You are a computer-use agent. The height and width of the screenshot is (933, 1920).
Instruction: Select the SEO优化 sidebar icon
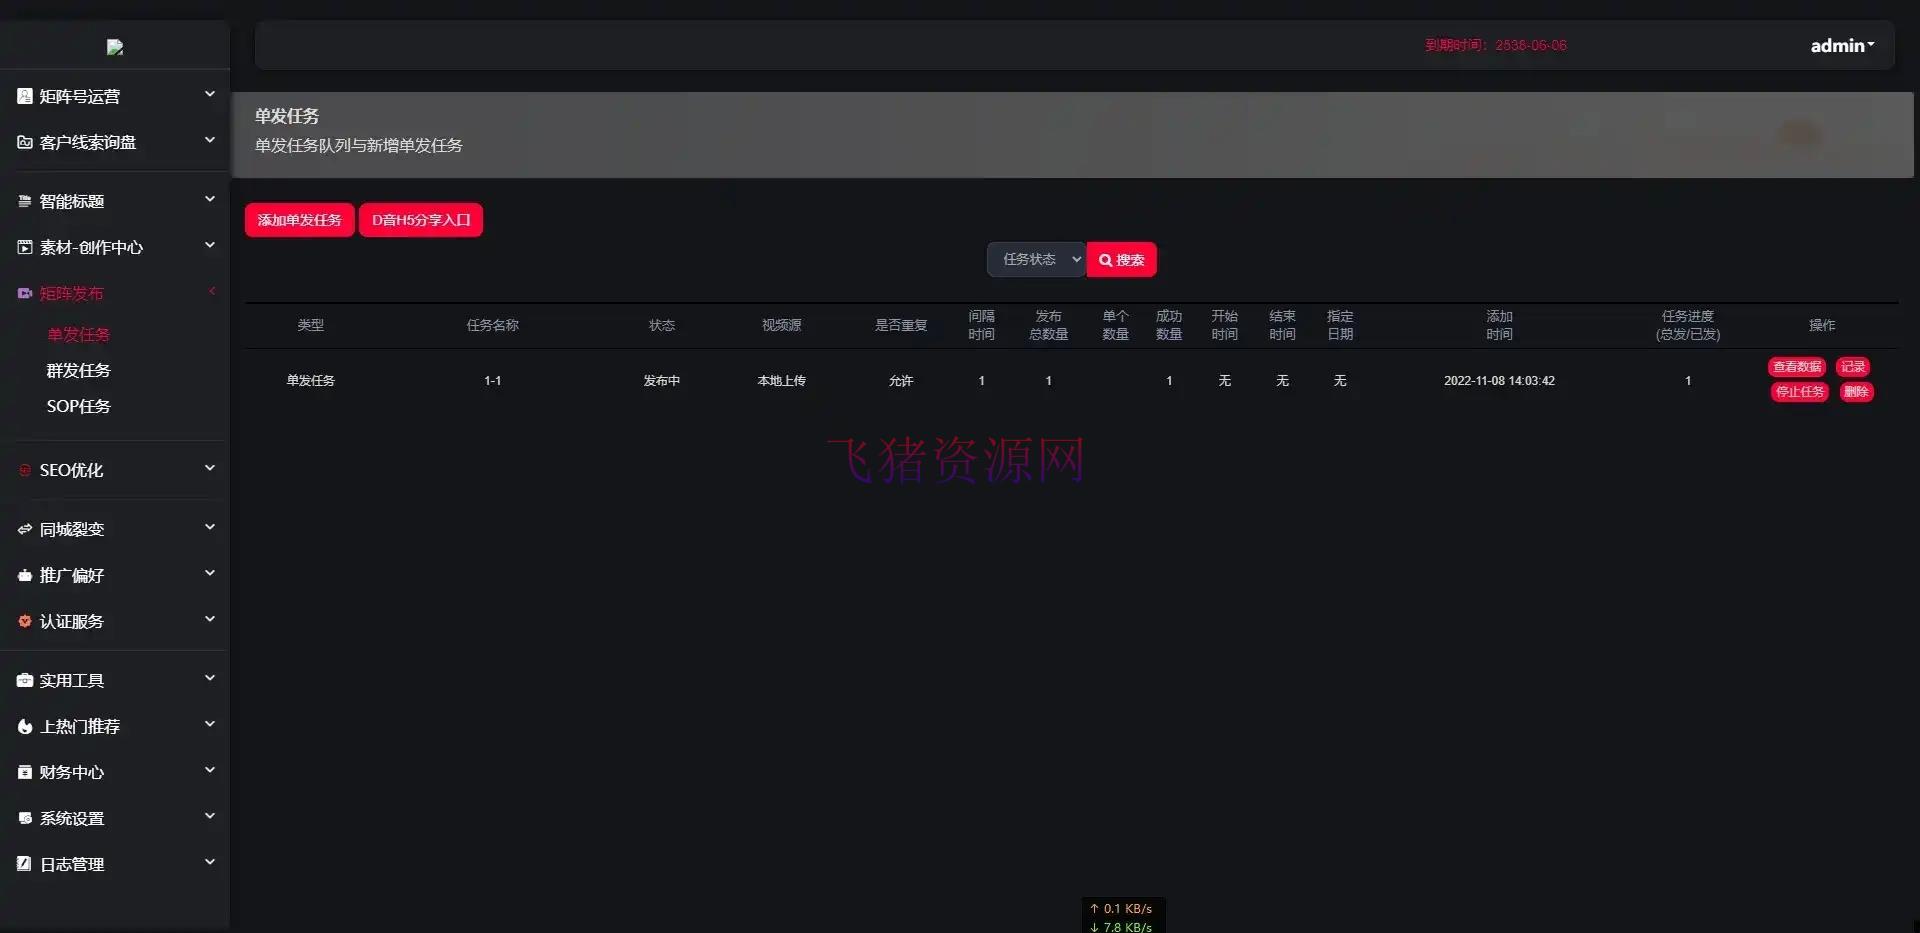tap(24, 470)
